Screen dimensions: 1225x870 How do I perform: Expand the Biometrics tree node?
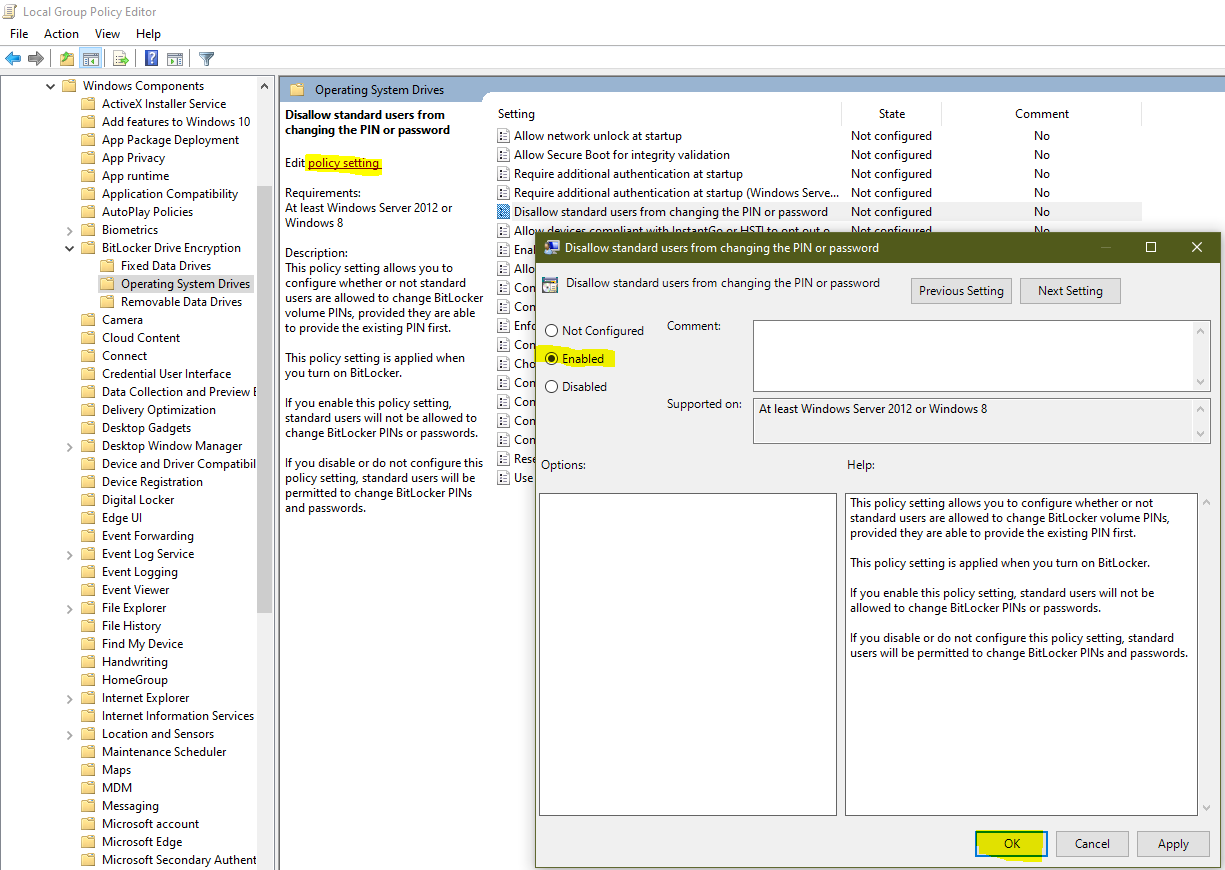[x=69, y=229]
